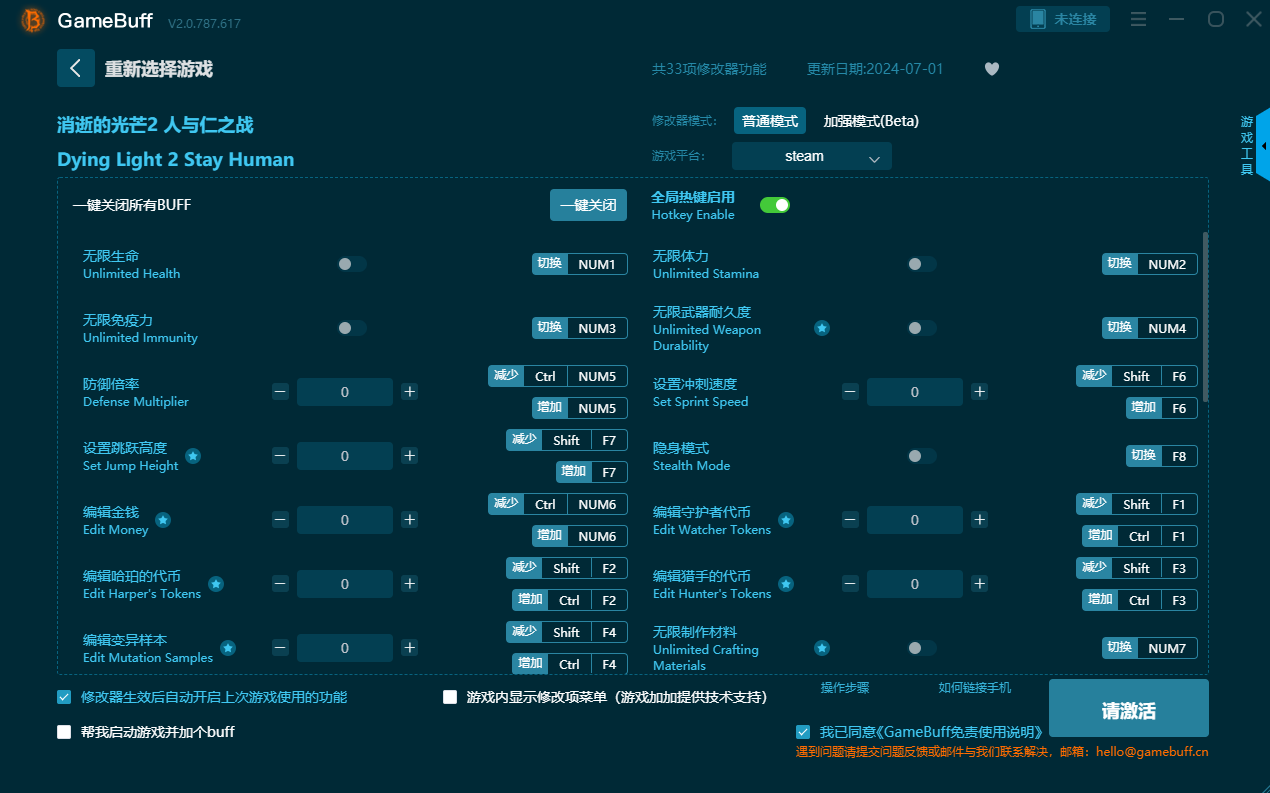Click the vertical scrollbar thumb
The image size is (1270, 793).
(1205, 316)
